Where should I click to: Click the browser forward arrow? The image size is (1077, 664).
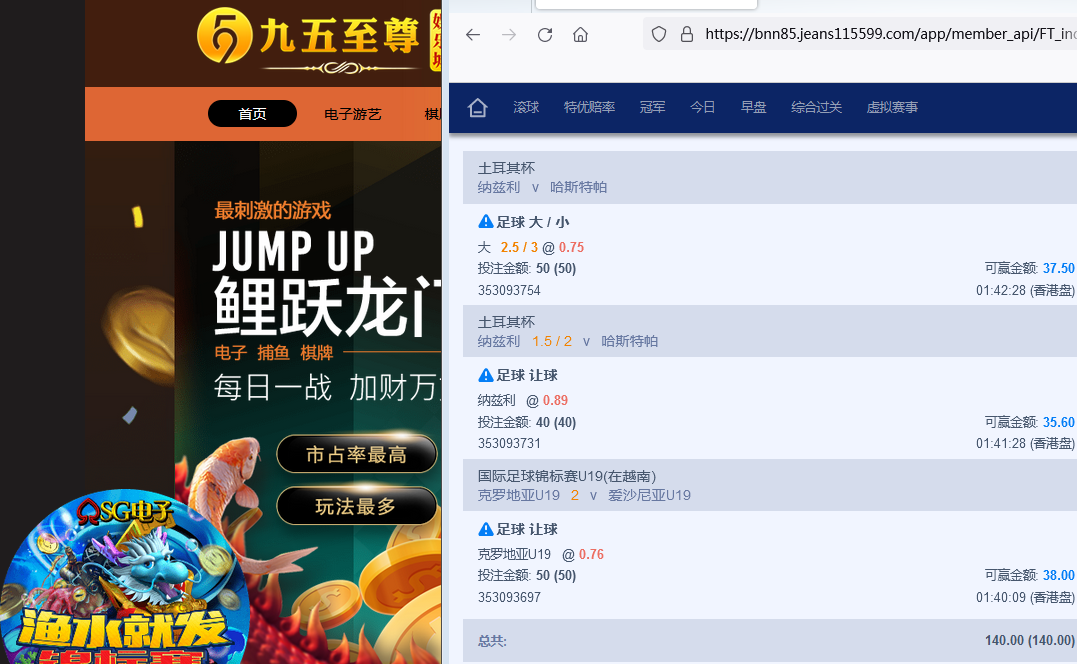point(509,34)
